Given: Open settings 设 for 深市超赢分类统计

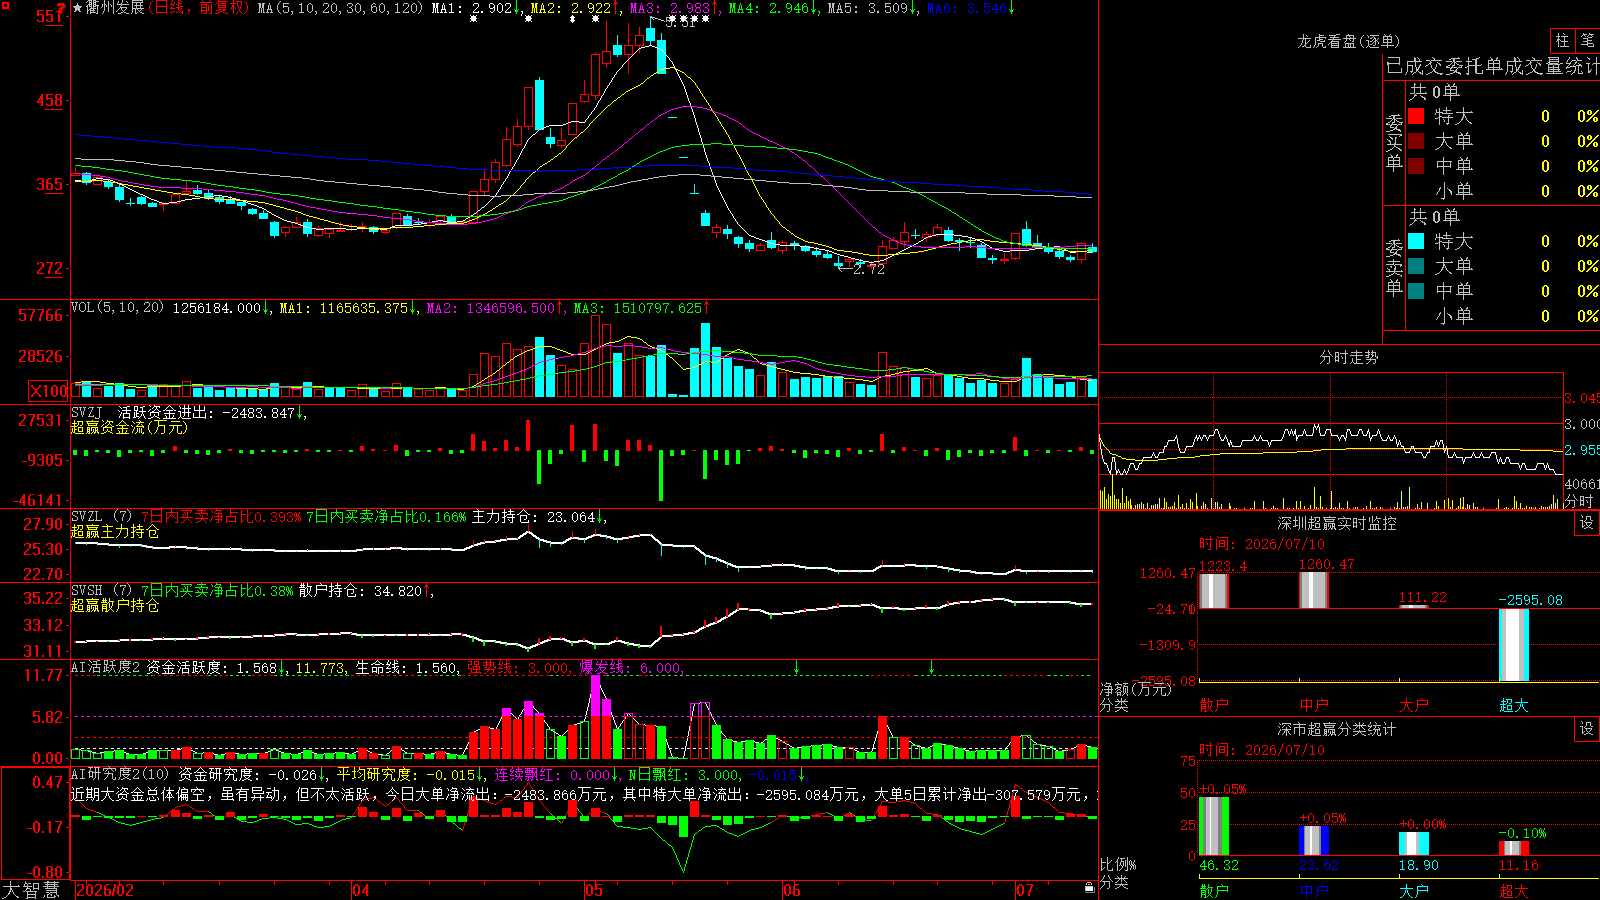Looking at the screenshot, I should 1587,729.
